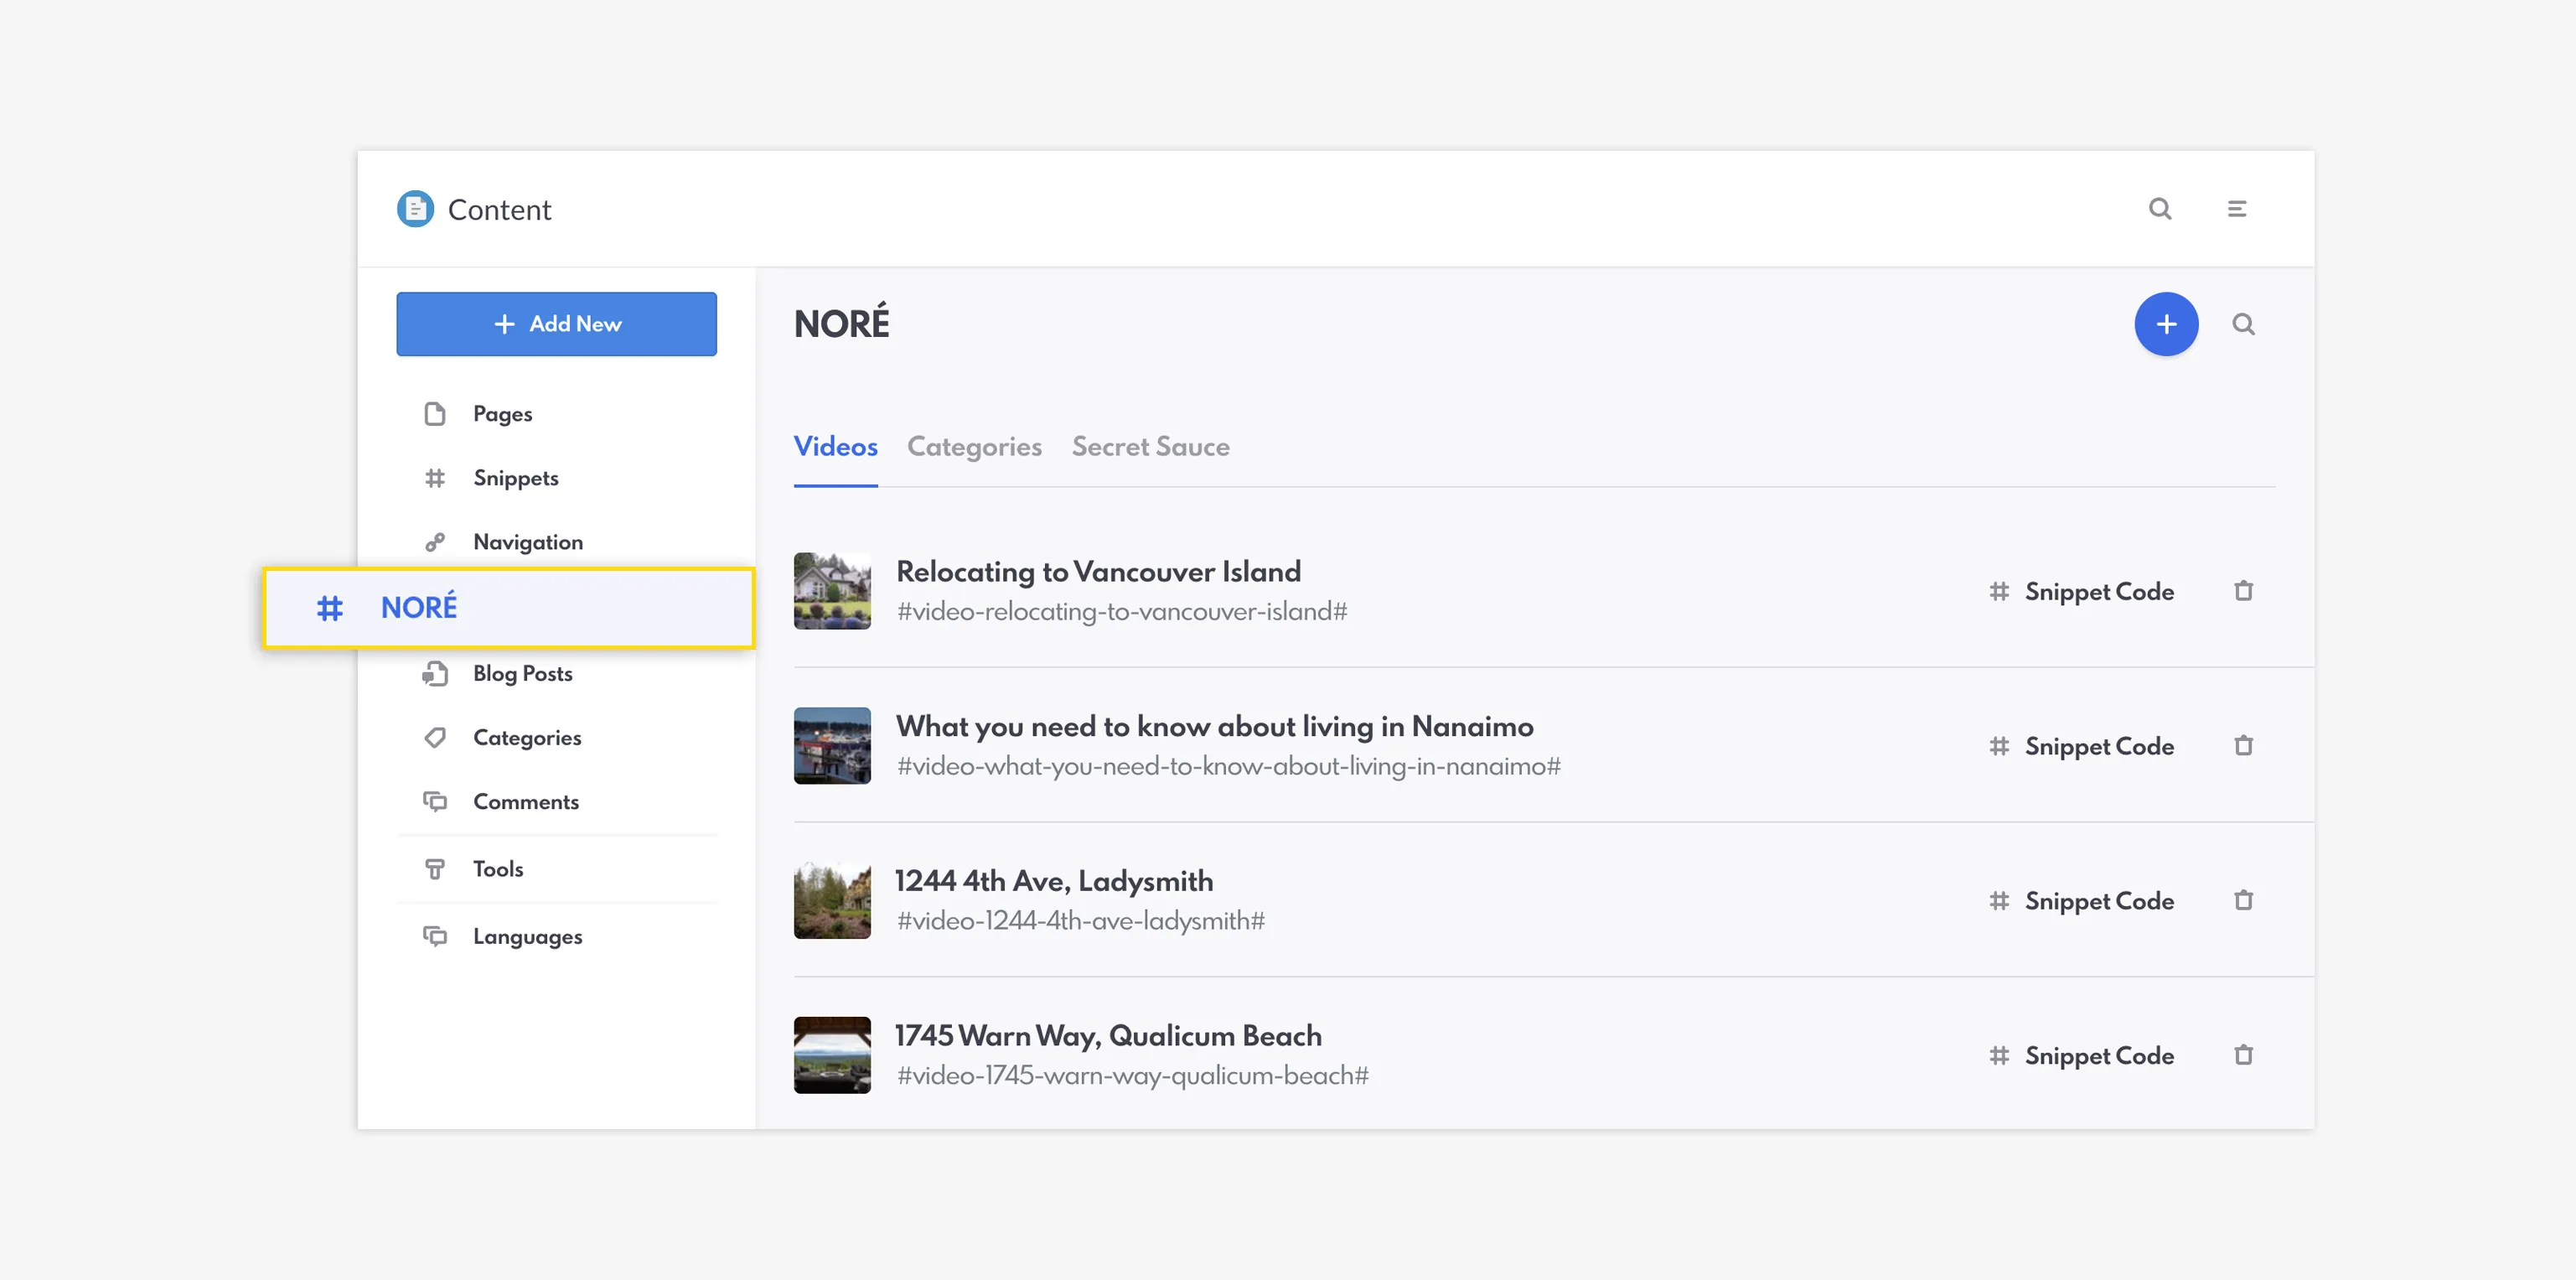Viewport: 2576px width, 1280px height.
Task: Open What you need to know about living in Nanaimo
Action: click(x=1214, y=726)
